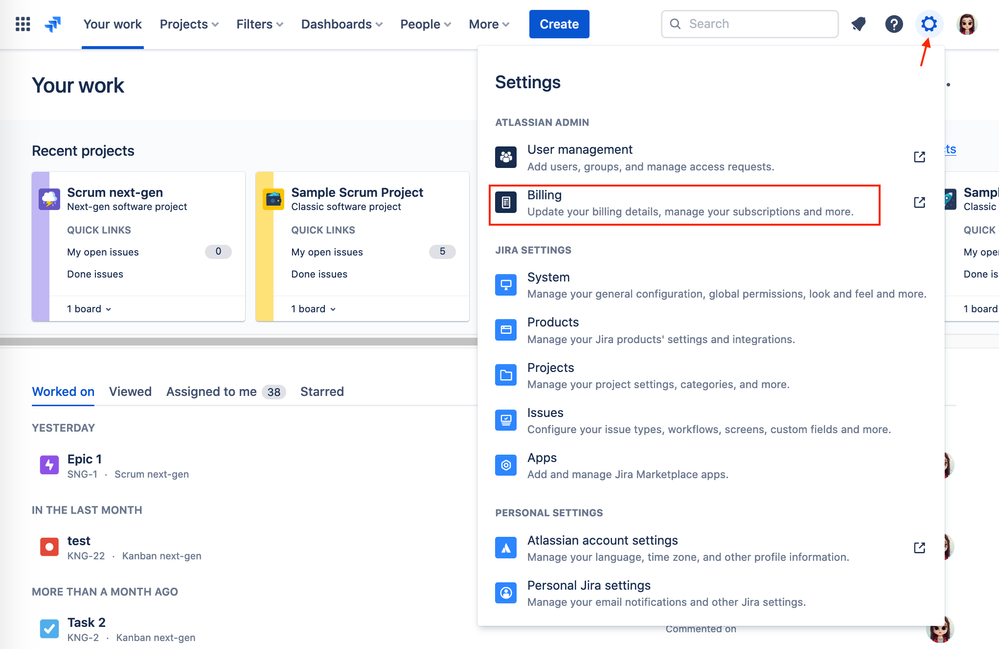The image size is (999, 649).
Task: Open My open issues in Sample Scrum Project
Action: [x=327, y=252]
